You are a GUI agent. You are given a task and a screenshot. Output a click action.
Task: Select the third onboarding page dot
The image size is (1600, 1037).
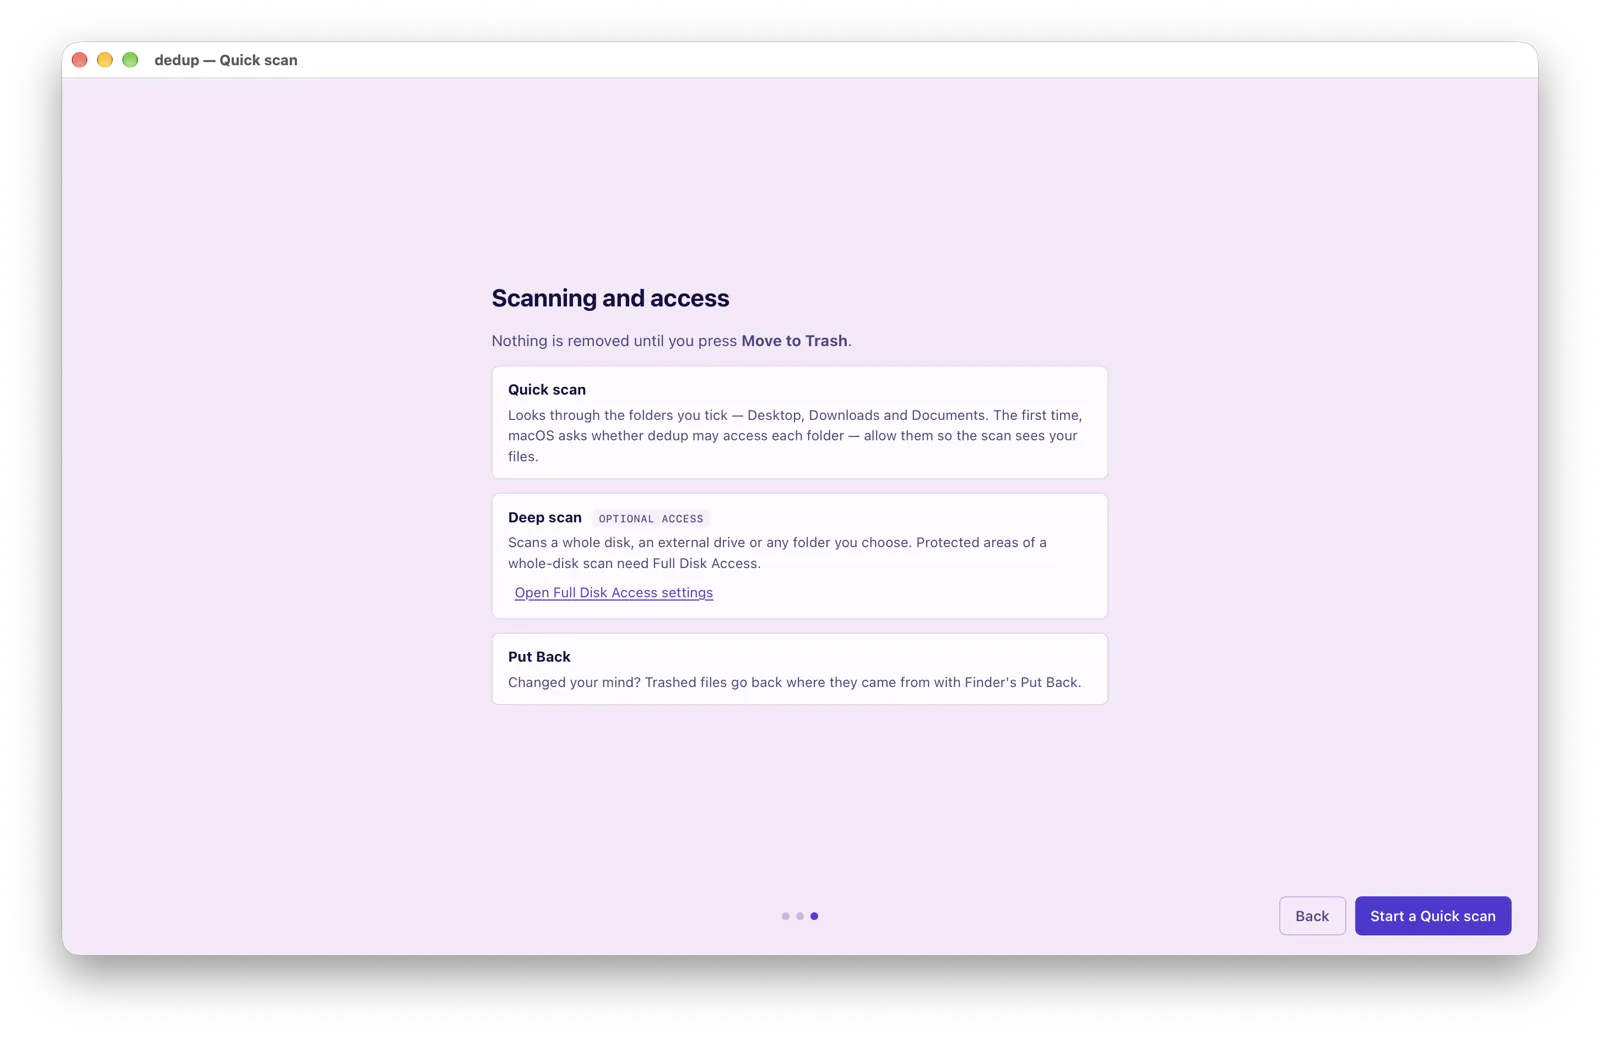click(814, 916)
